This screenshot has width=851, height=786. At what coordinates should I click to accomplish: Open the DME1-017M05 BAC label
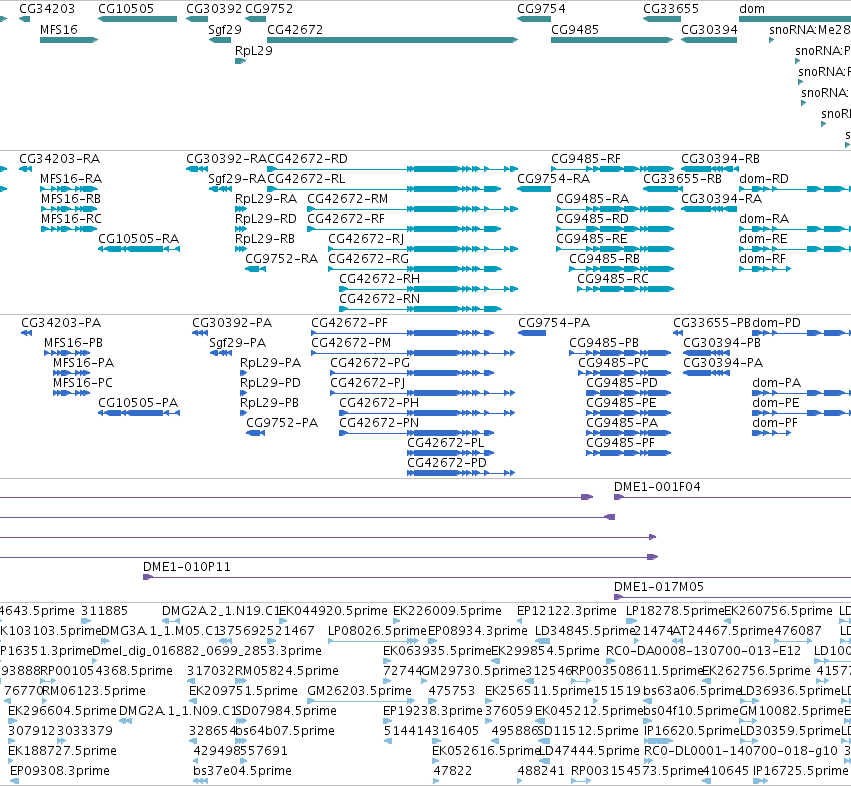[659, 587]
